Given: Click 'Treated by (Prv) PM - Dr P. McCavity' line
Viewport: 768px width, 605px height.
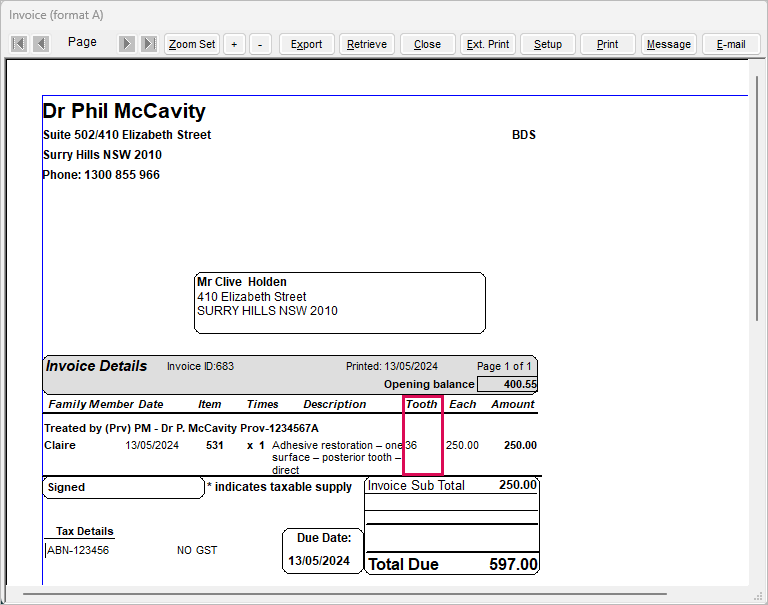Looking at the screenshot, I should [x=181, y=428].
